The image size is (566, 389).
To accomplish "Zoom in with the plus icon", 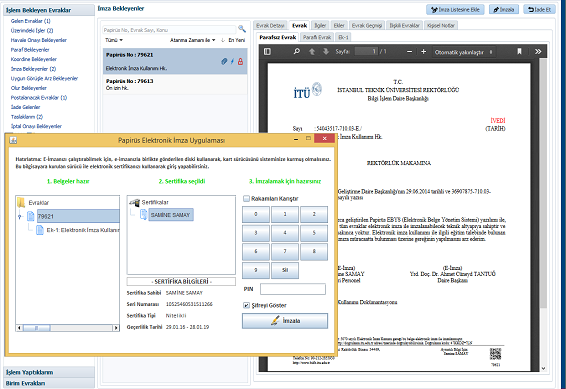I will (423, 52).
